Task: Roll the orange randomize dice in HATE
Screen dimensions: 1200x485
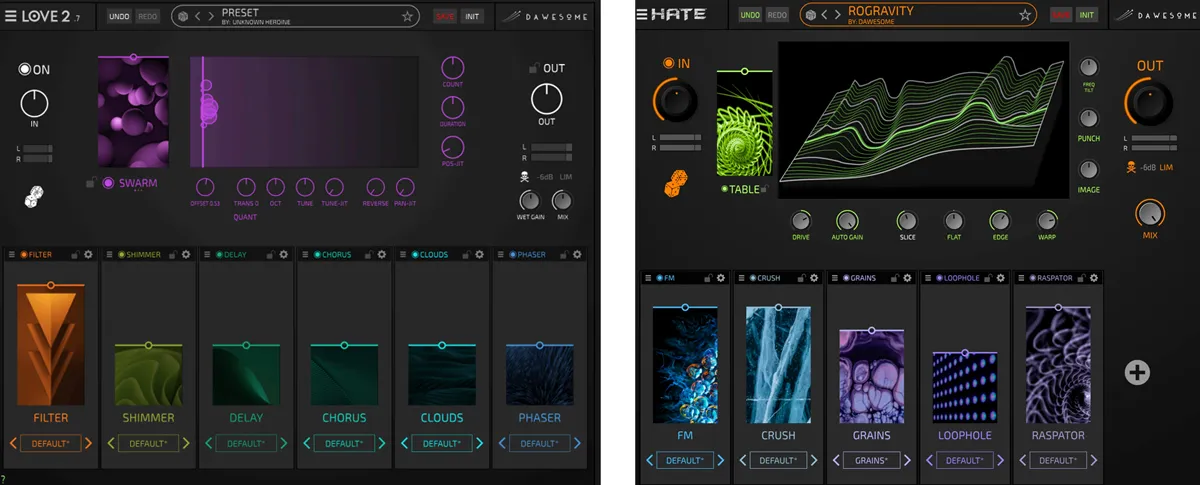Action: [x=674, y=185]
